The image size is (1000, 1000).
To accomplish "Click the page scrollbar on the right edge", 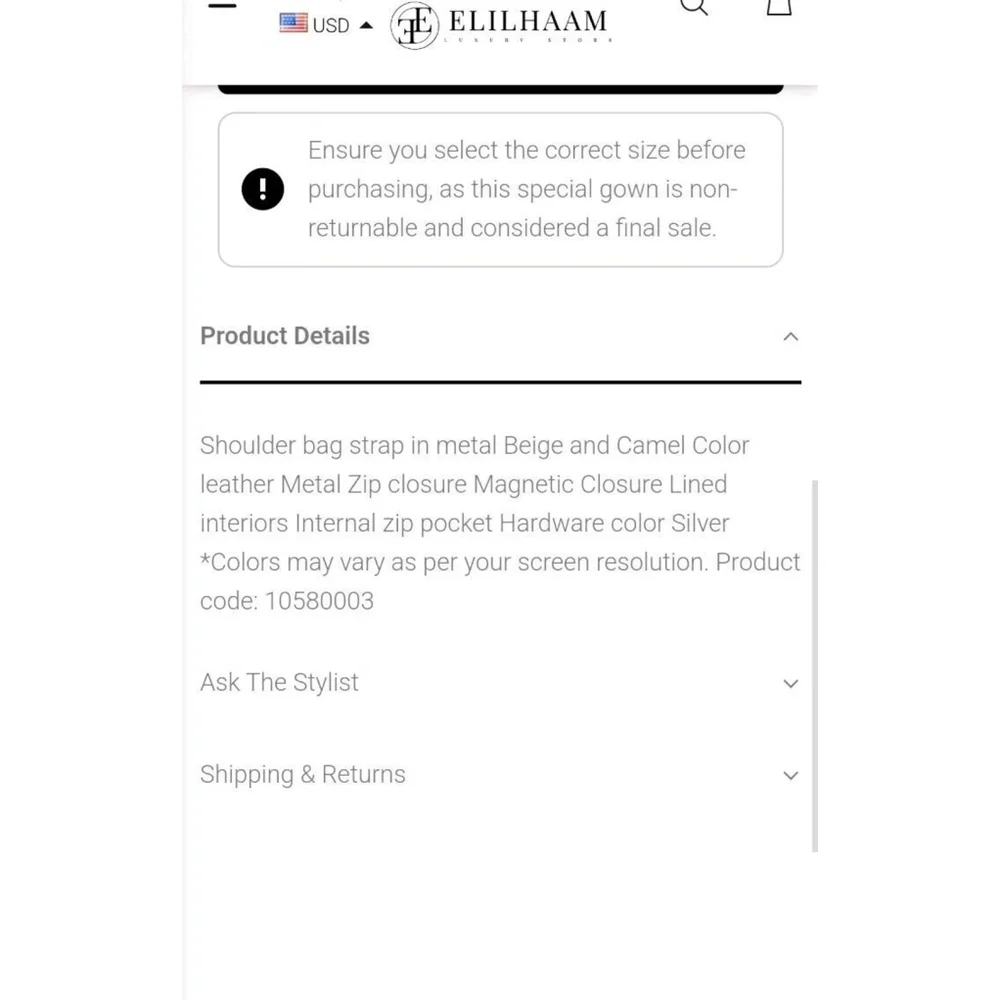I will click(814, 666).
